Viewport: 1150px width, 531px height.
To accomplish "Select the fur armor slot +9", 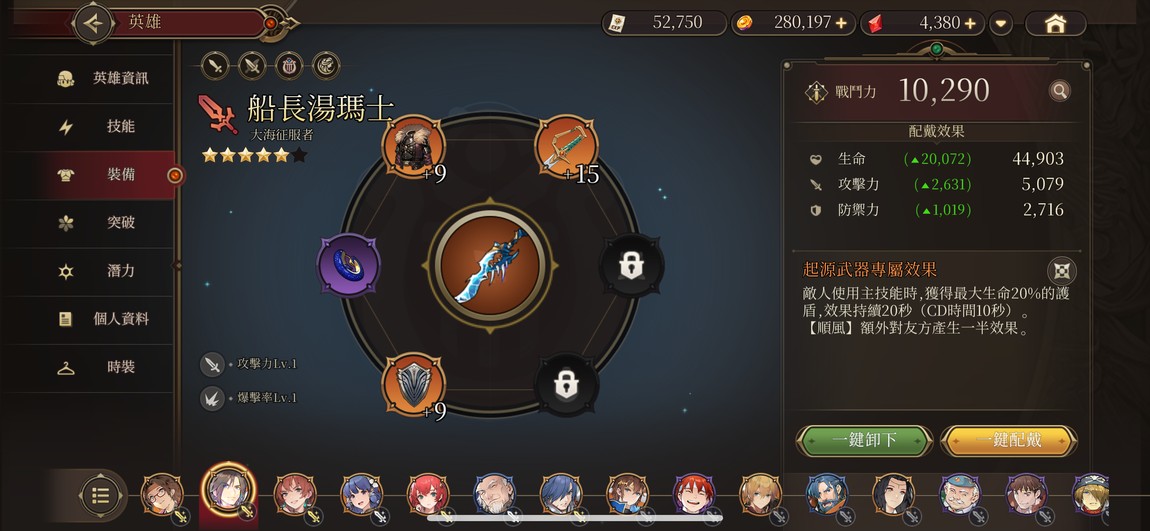I will (x=414, y=147).
